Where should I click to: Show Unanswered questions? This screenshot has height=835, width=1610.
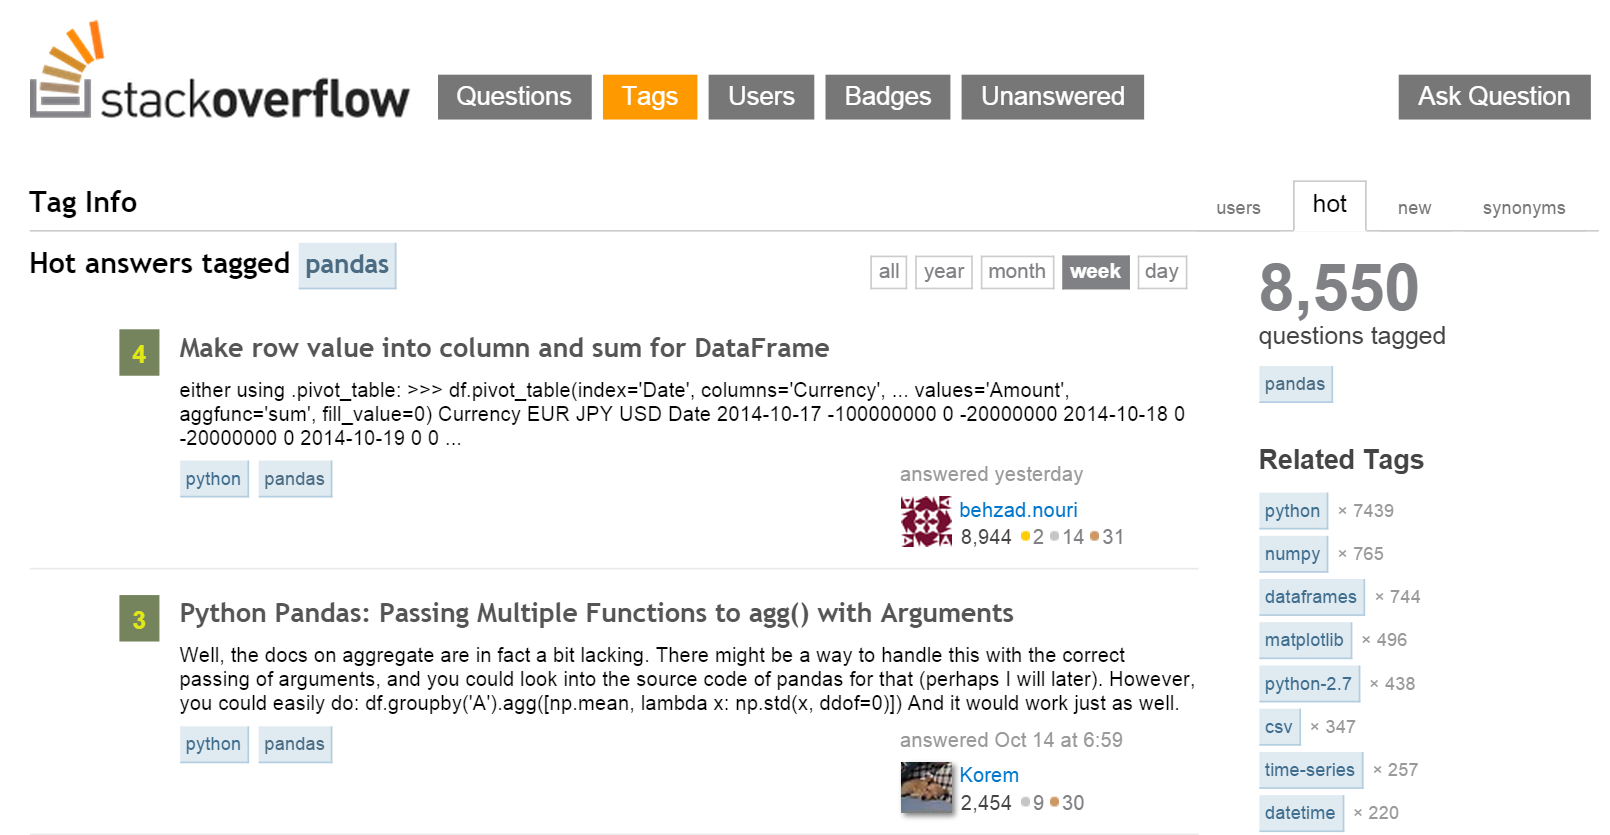[1052, 97]
